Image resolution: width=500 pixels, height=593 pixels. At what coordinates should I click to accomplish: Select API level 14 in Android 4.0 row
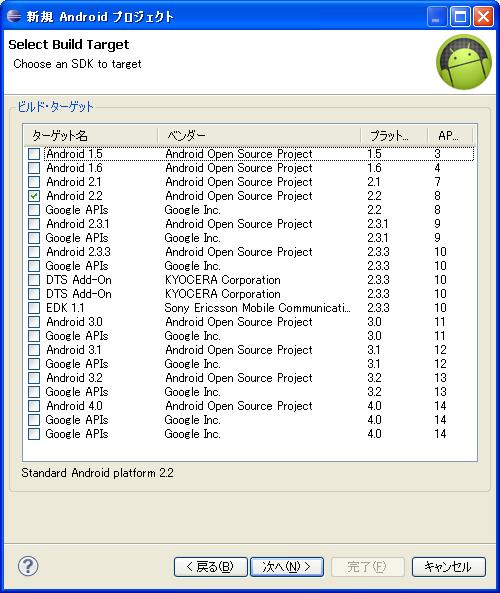[440, 406]
